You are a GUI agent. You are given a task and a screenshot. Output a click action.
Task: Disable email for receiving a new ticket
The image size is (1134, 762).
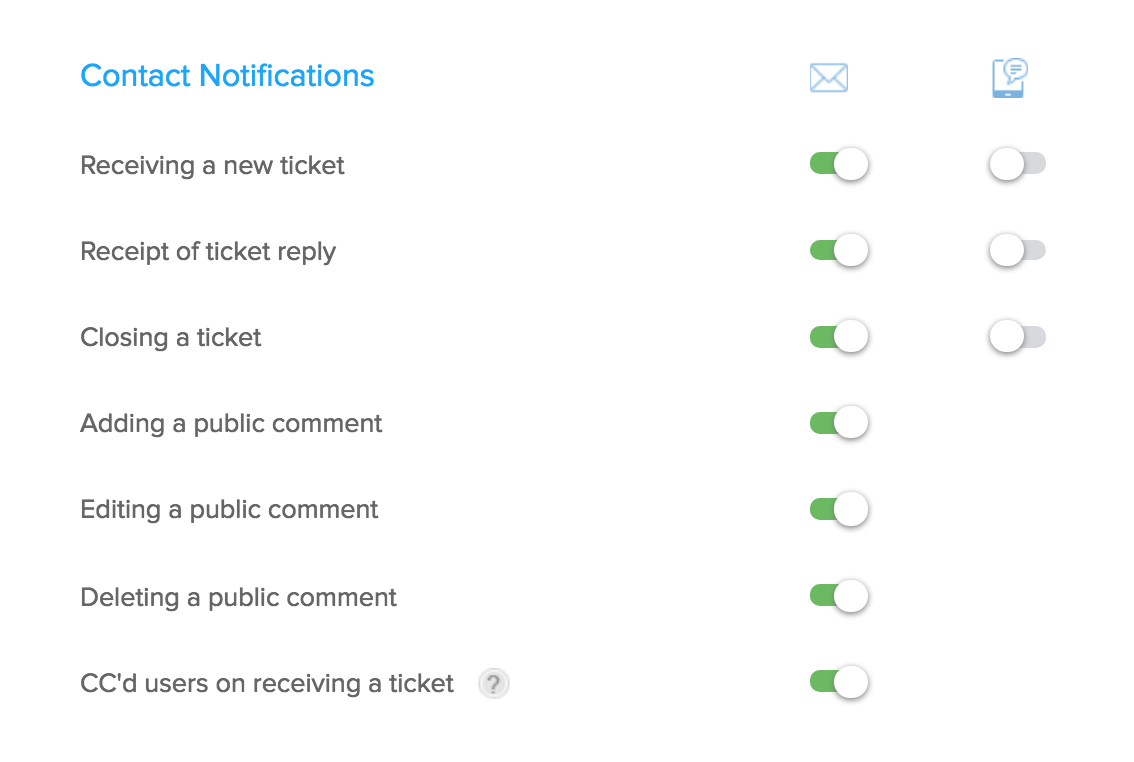coord(838,164)
